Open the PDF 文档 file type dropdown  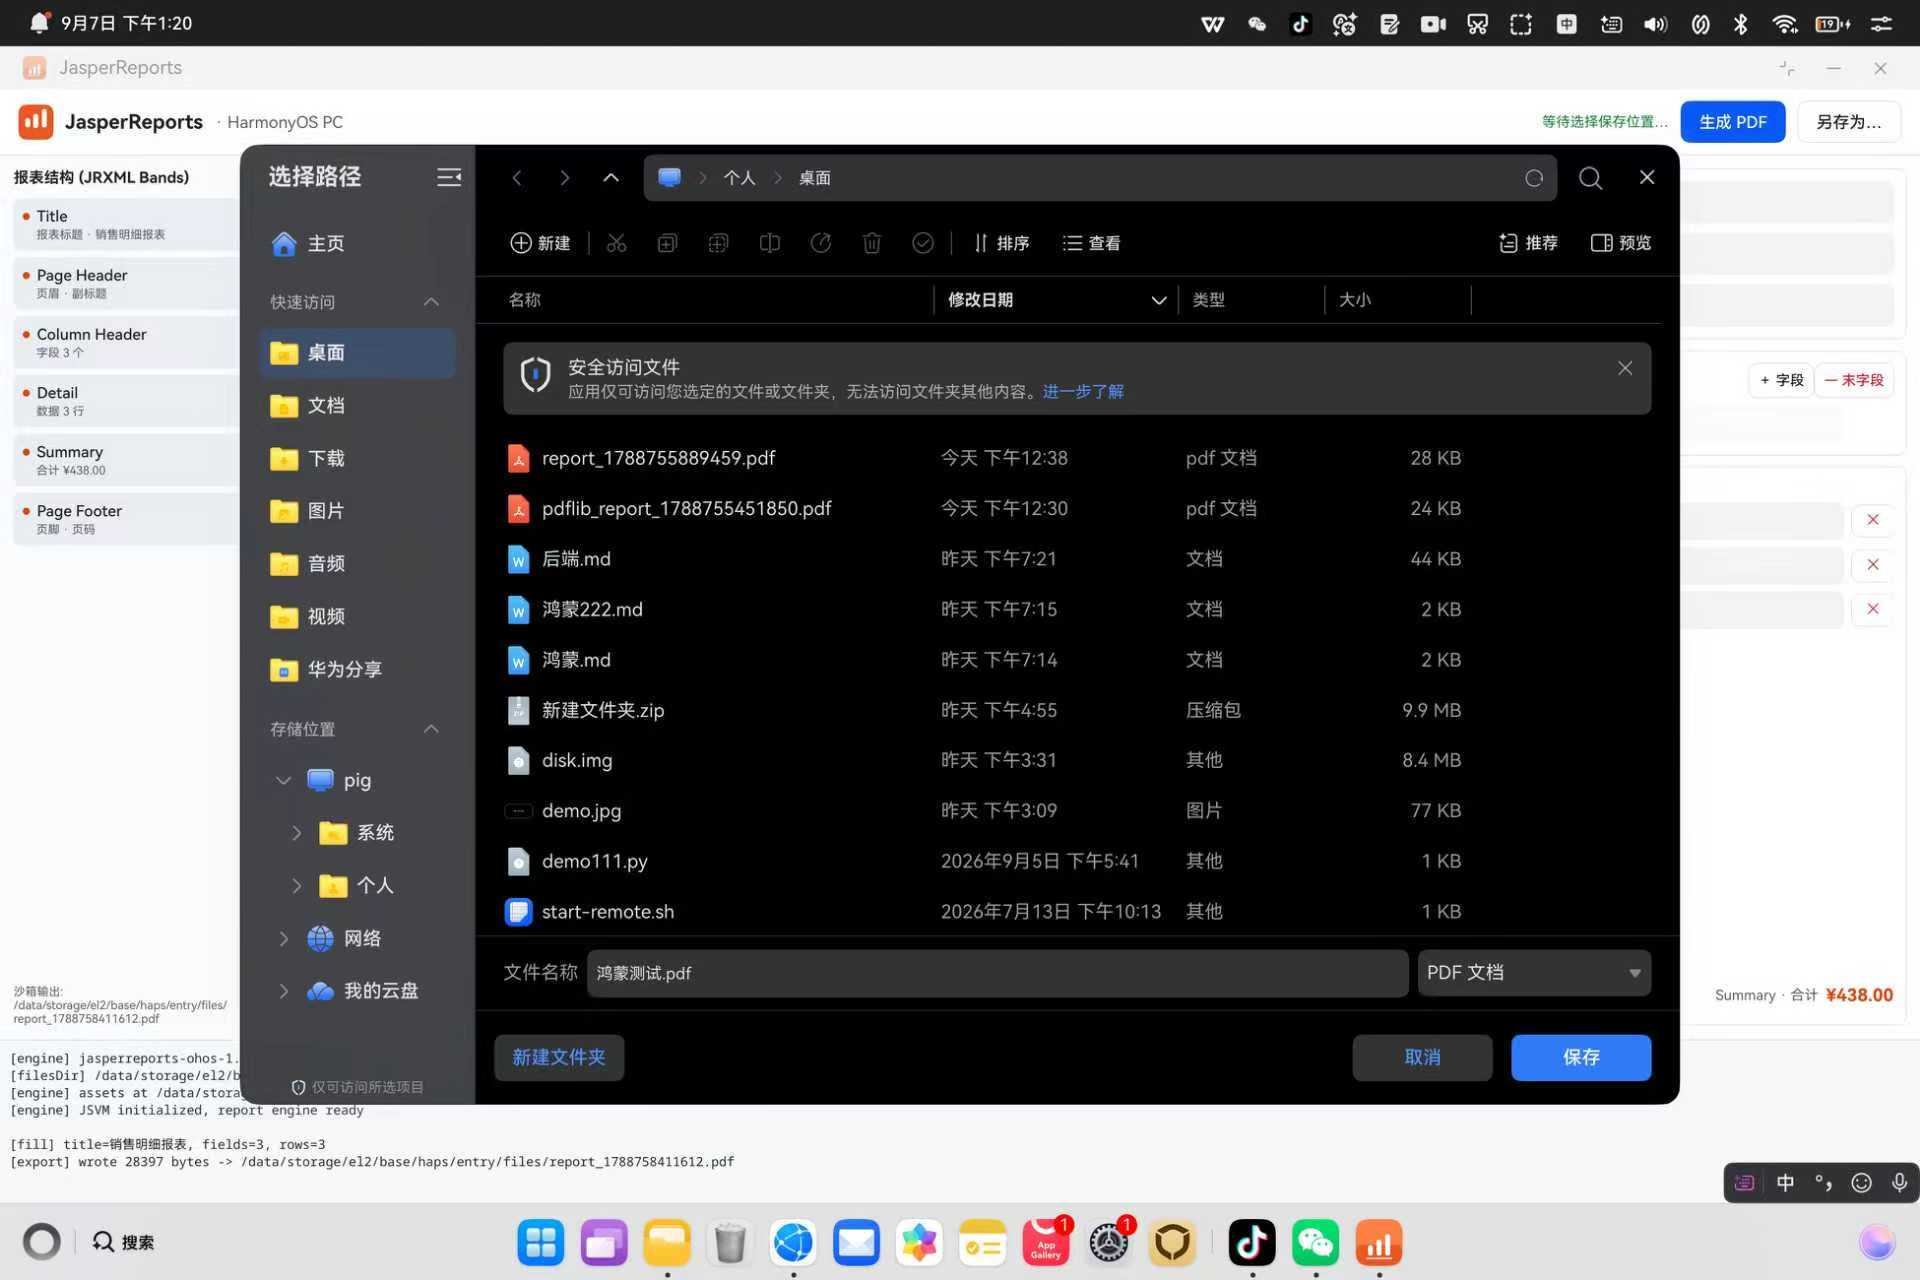(1534, 973)
